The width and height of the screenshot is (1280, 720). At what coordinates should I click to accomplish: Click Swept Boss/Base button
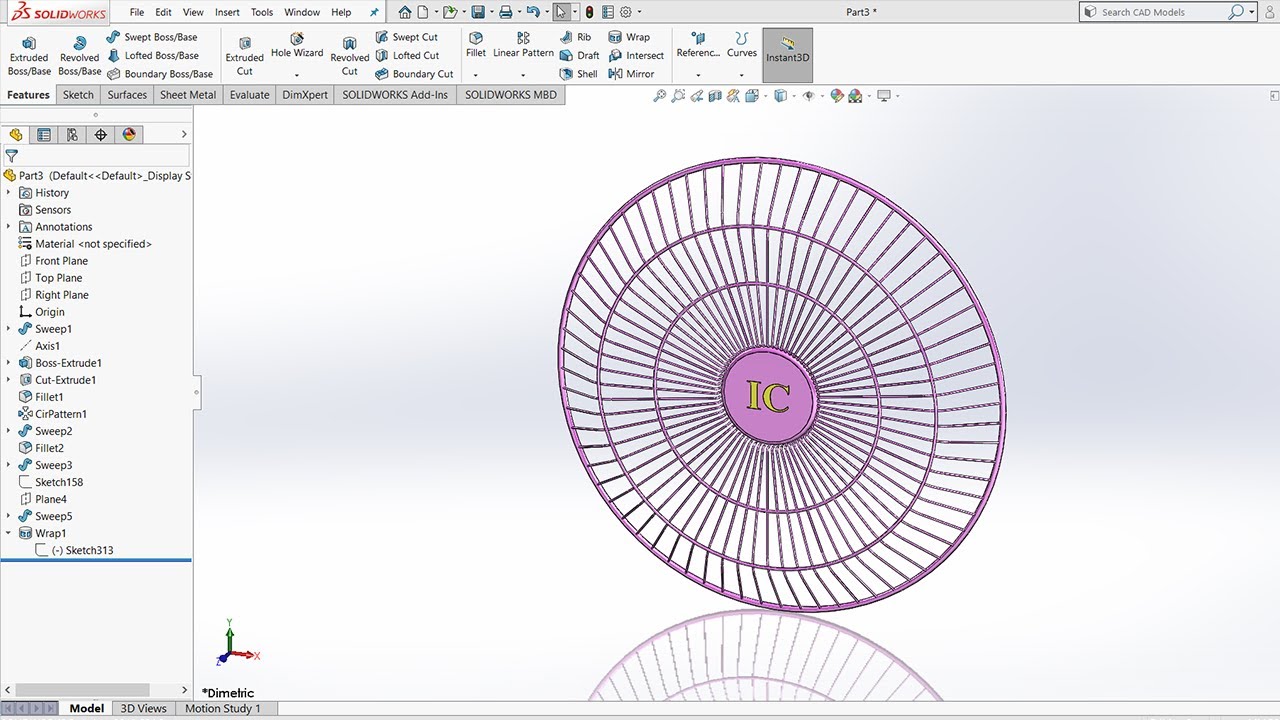coord(152,37)
